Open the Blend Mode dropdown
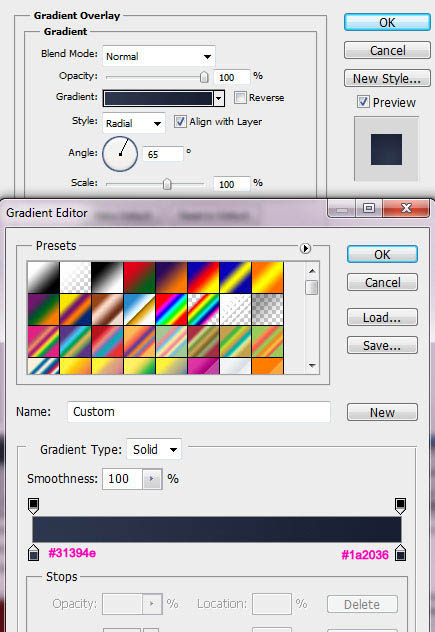 click(x=159, y=56)
